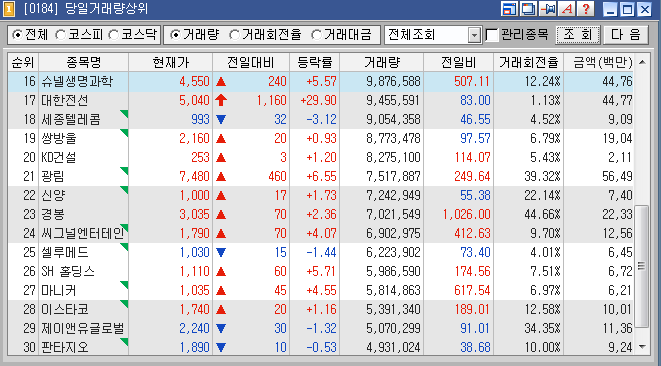The width and height of the screenshot is (661, 366).
Task: Select the SH 홀딩스 stock name
Action: click(x=68, y=271)
